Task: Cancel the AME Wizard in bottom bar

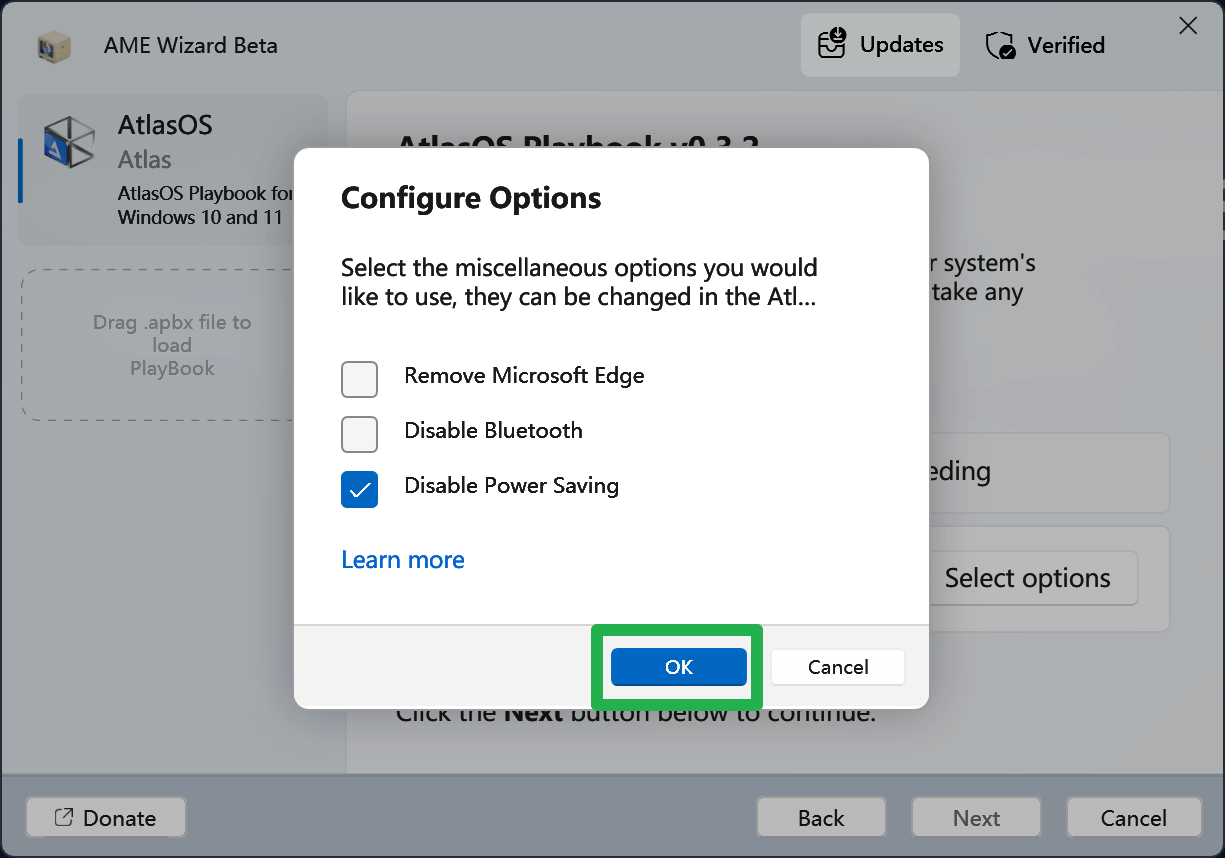Action: click(x=1134, y=818)
